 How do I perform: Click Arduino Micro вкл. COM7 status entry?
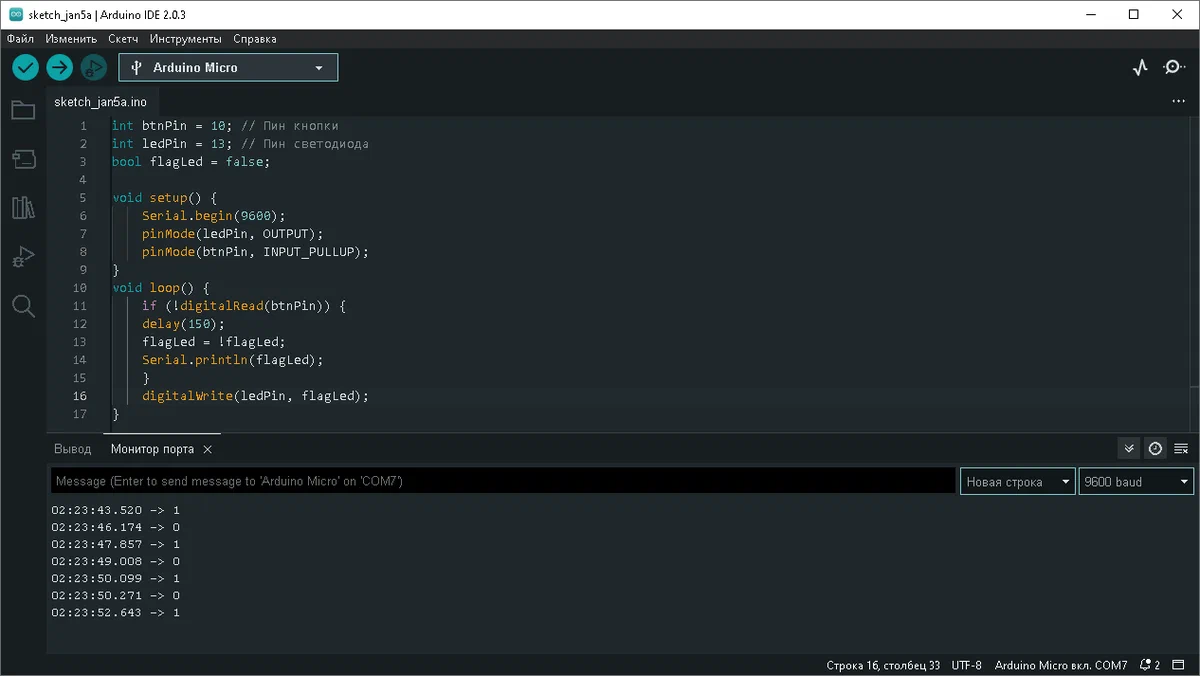click(x=1061, y=665)
